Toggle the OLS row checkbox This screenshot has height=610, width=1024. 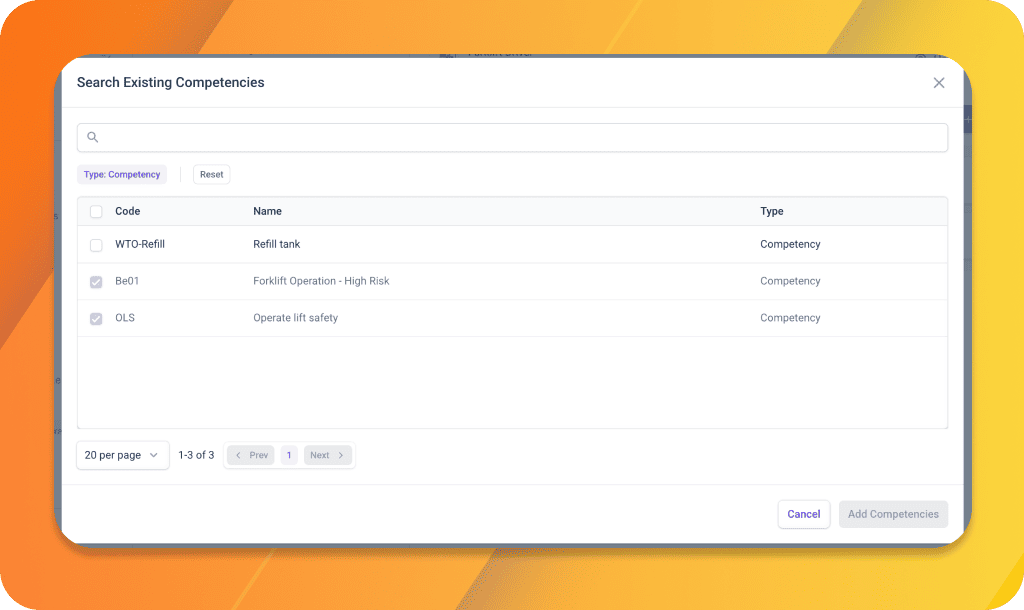[x=96, y=318]
